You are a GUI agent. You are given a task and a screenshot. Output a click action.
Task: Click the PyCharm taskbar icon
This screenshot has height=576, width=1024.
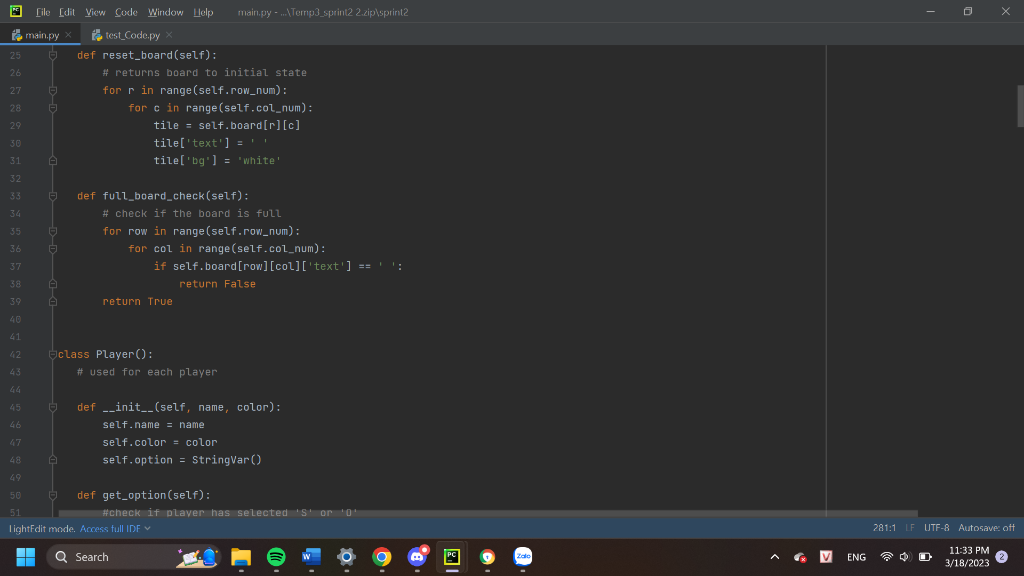click(452, 557)
